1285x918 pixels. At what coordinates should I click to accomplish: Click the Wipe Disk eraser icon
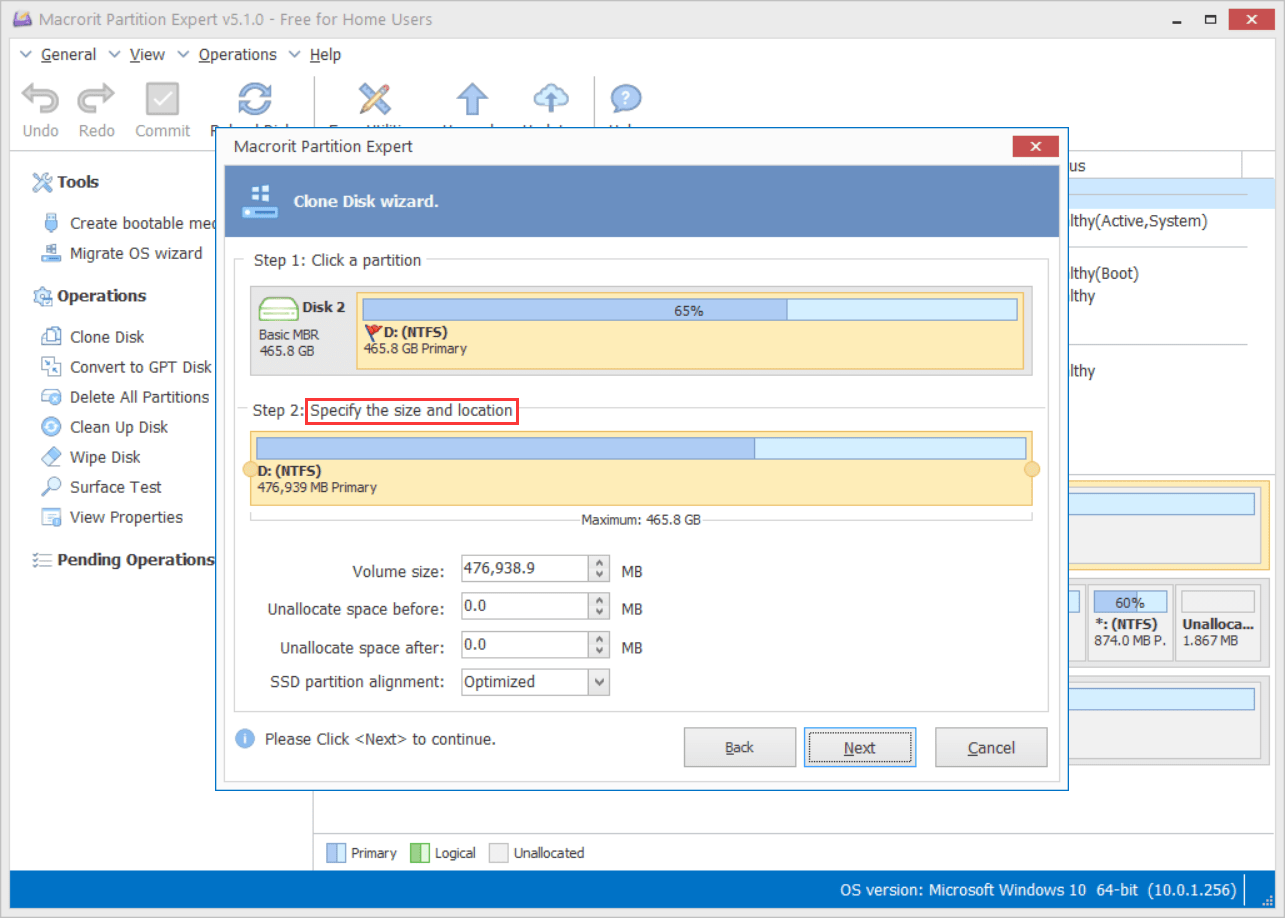pos(51,457)
